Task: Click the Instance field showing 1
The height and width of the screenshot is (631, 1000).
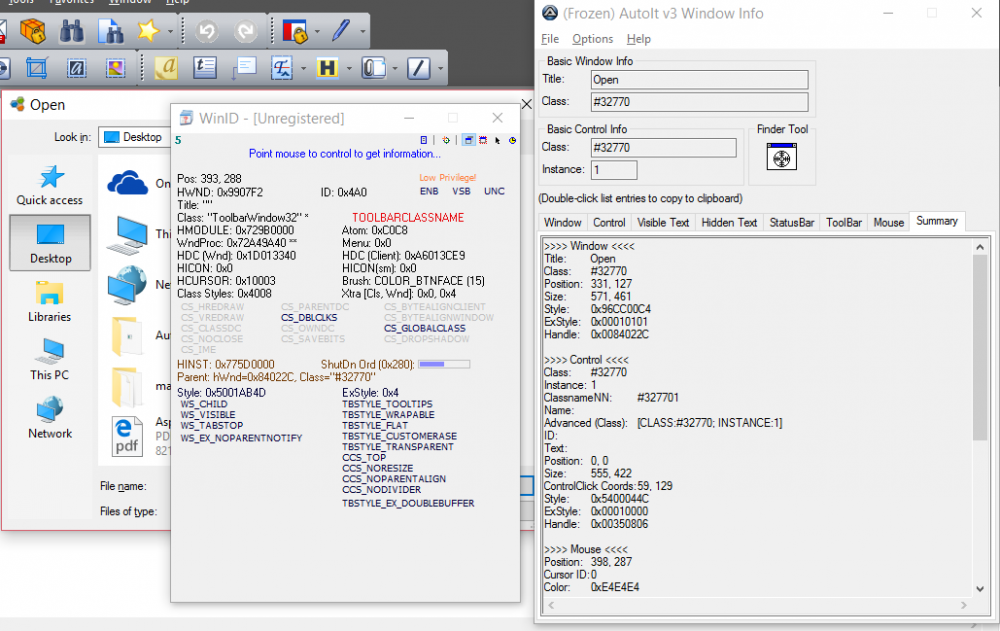Action: 614,170
